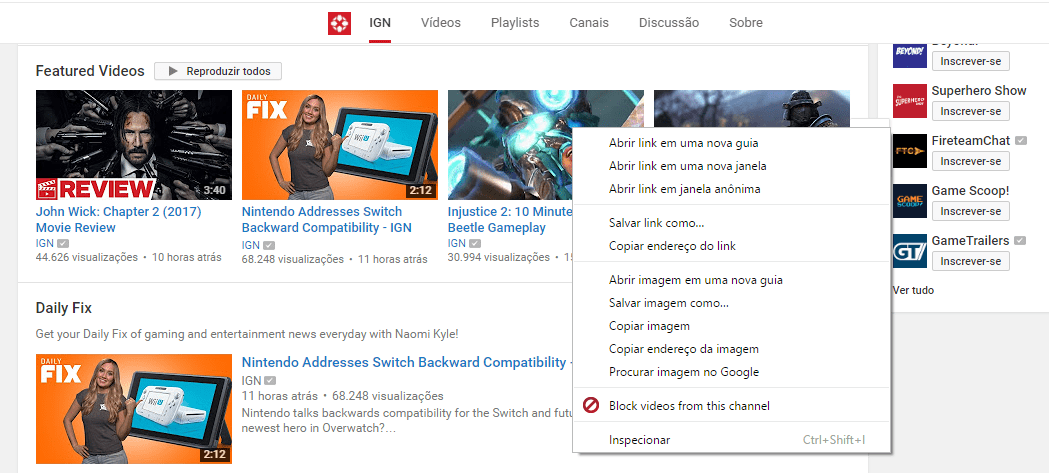Screen dimensions: 1049x473
Task: Choose Inspecionar from context menu
Action: 732,440
